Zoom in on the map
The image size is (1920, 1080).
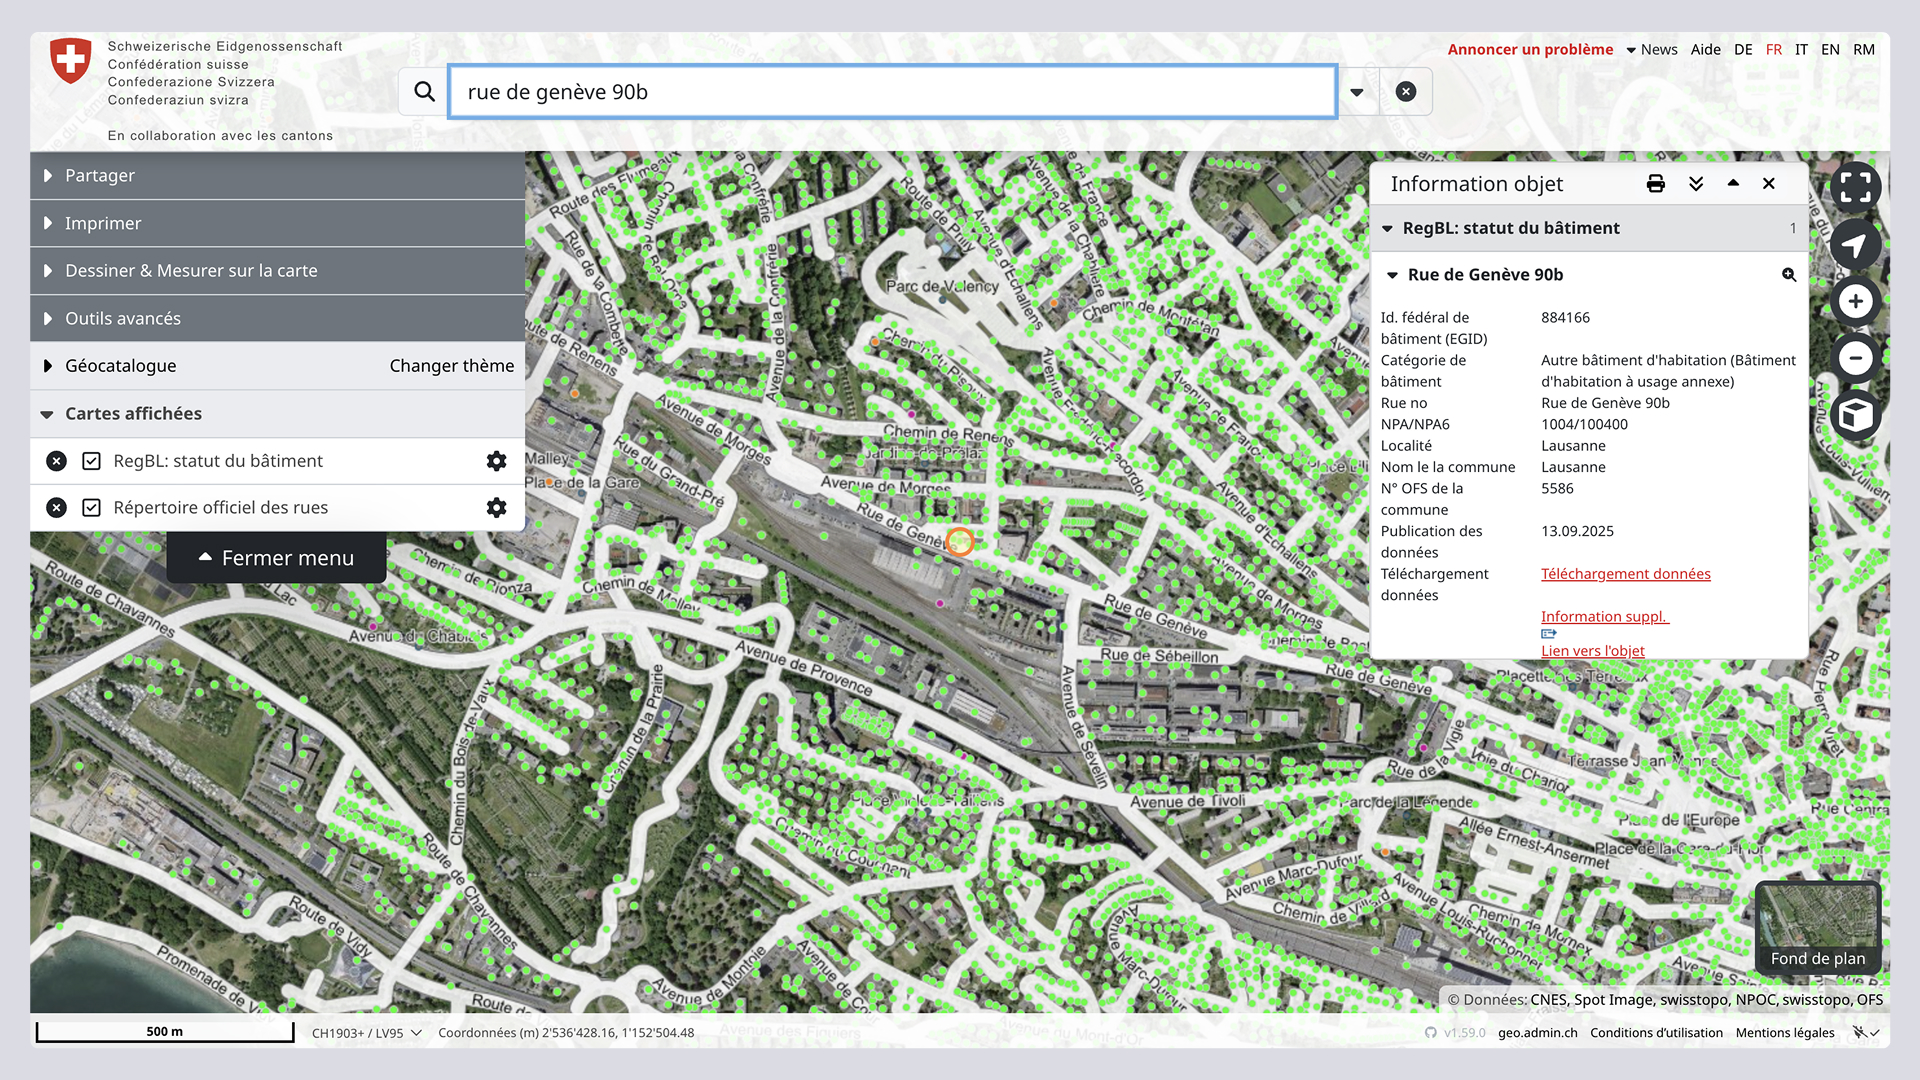pos(1855,302)
